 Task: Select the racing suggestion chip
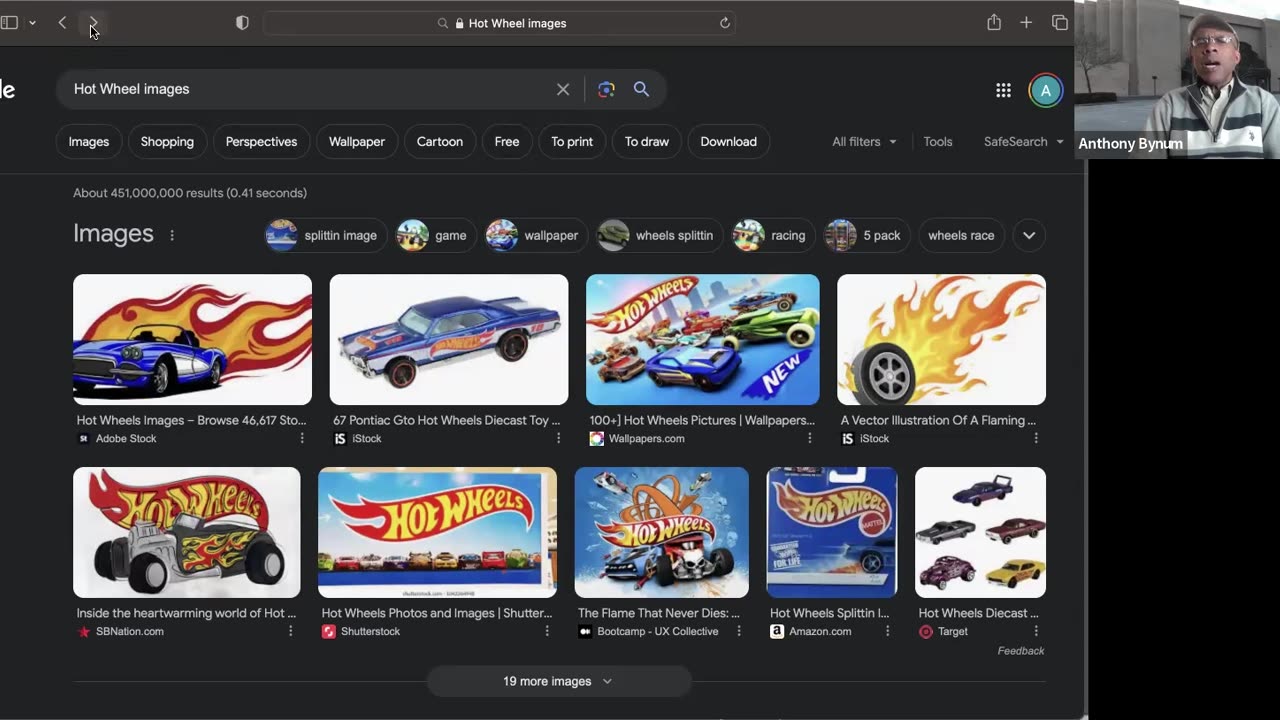click(775, 235)
